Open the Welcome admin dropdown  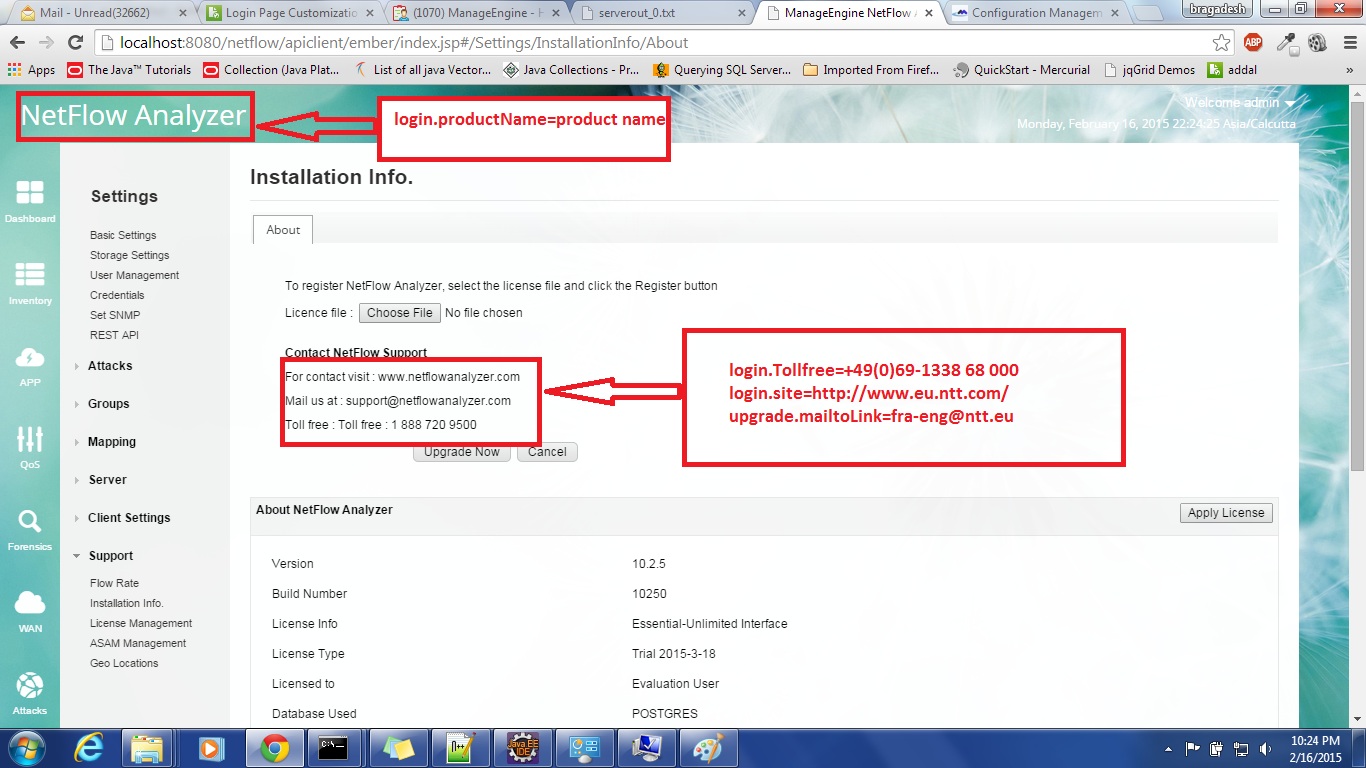[x=1239, y=103]
